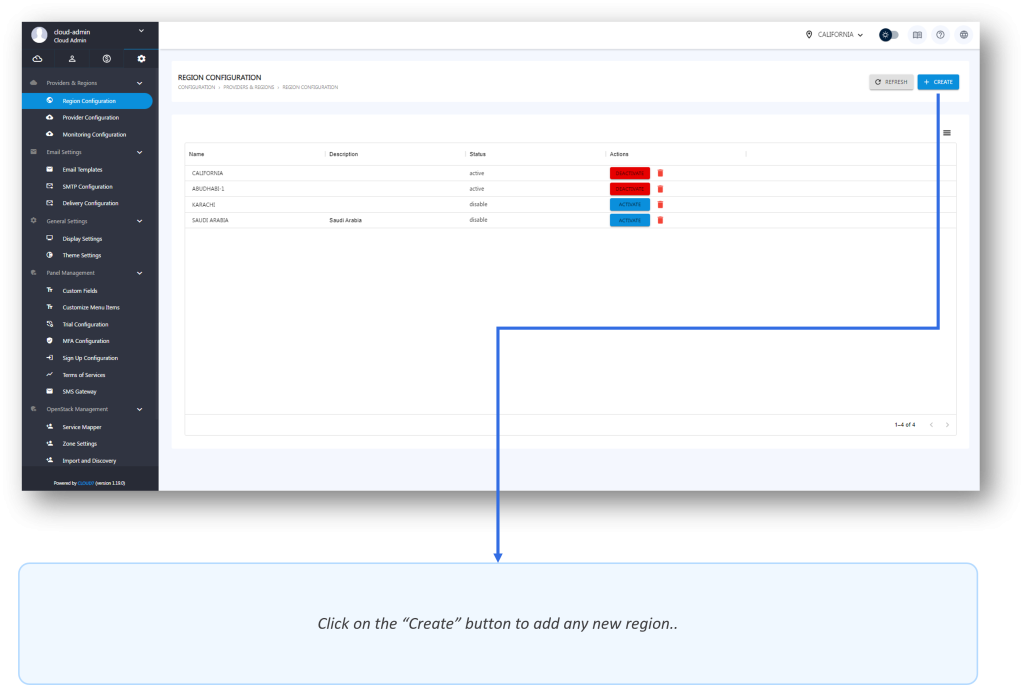
Task: Go to SMTP Configuration menu item
Action: point(87,187)
